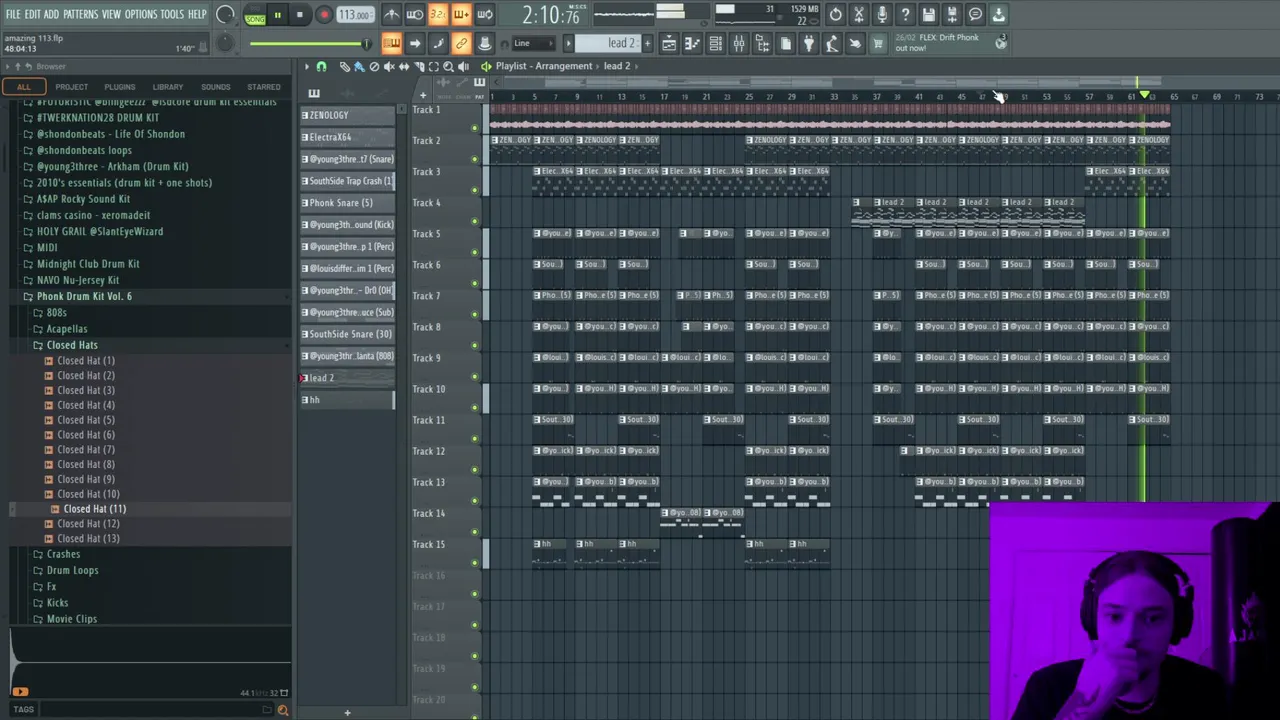Toggle typing keyboard to piano button

point(391,43)
